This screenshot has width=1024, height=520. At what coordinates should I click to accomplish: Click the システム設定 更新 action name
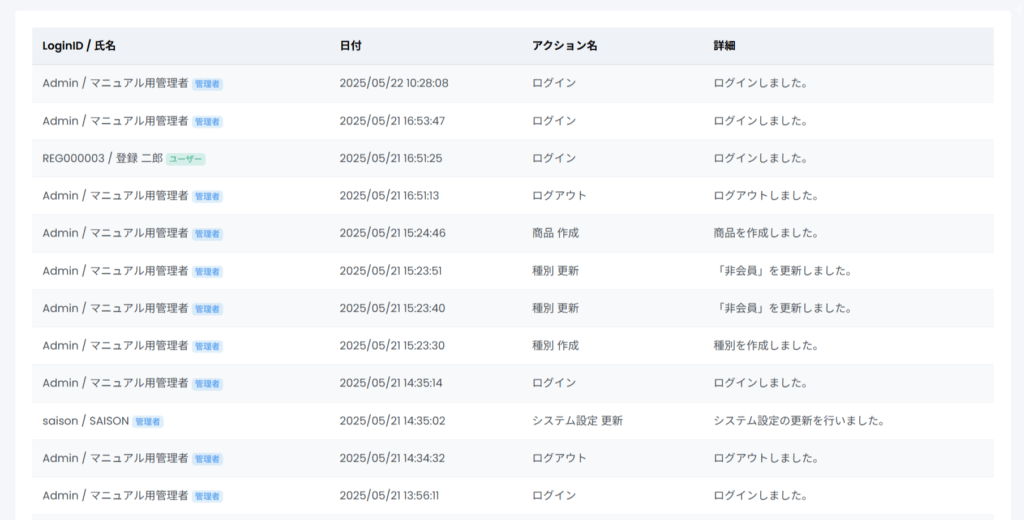click(578, 421)
